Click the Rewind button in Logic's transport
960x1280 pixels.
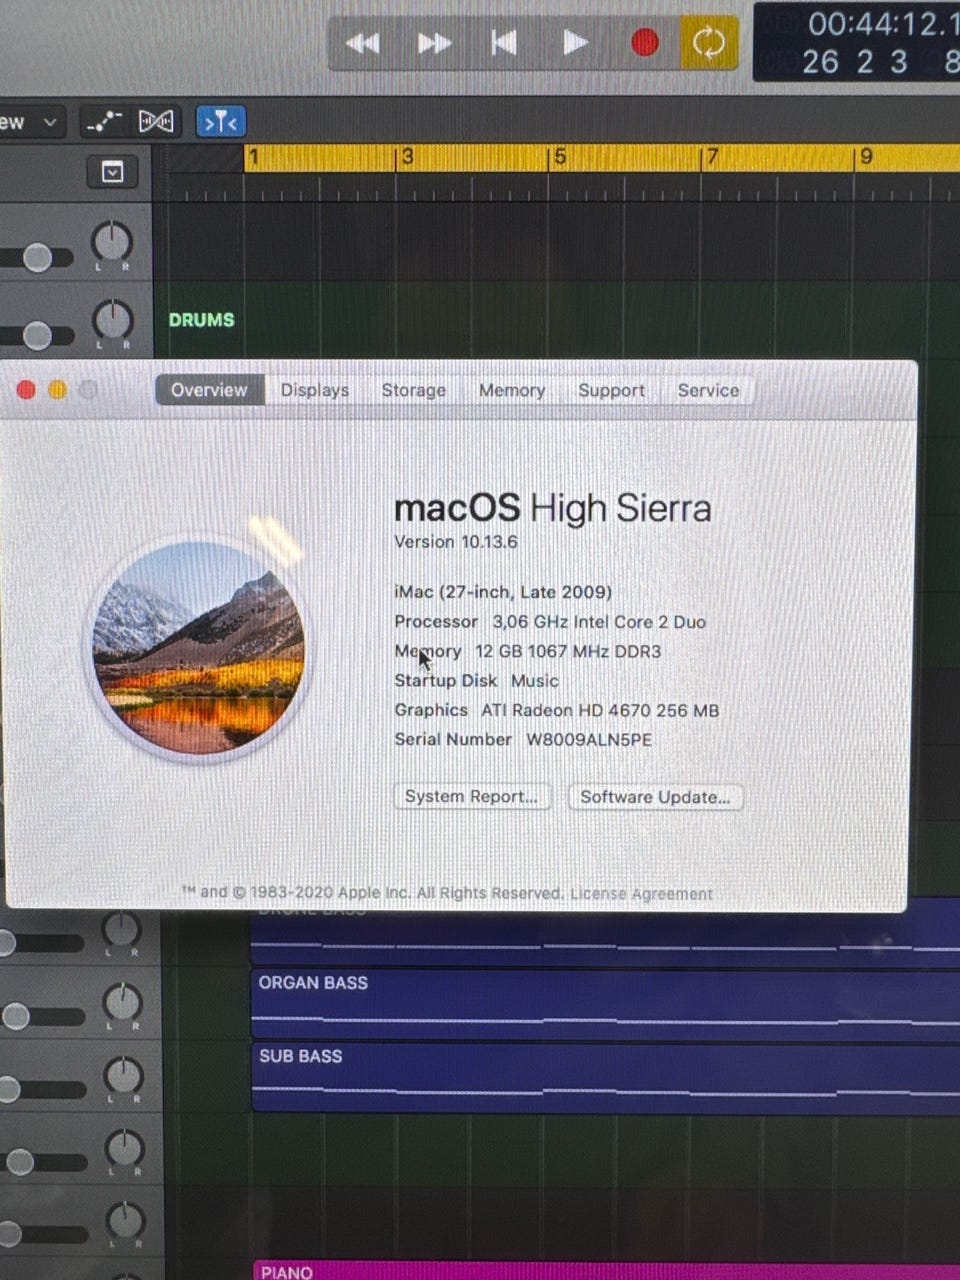pyautogui.click(x=362, y=43)
